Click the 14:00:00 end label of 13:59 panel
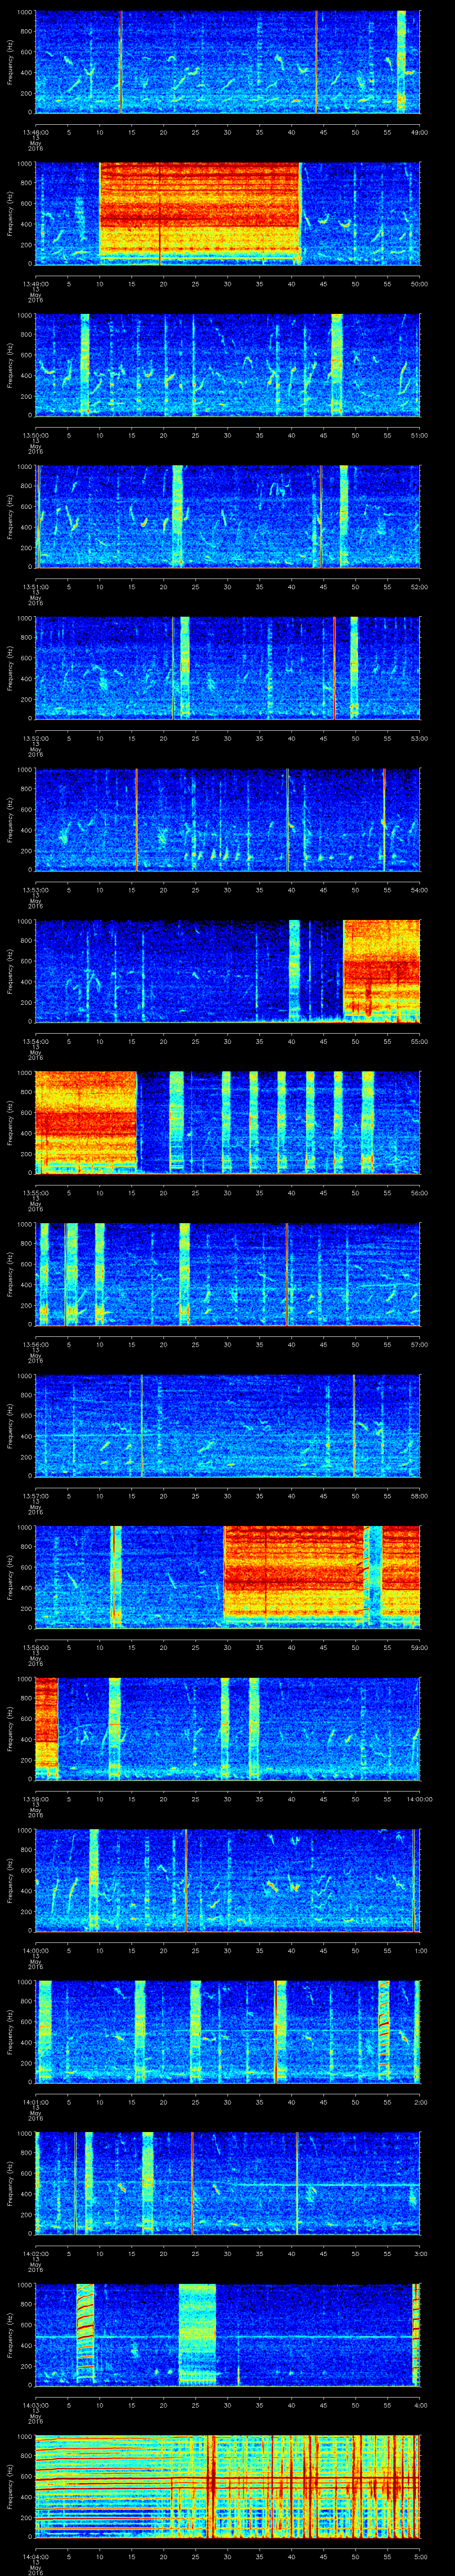Screen dimensions: 455x2576 pyautogui.click(x=419, y=1799)
